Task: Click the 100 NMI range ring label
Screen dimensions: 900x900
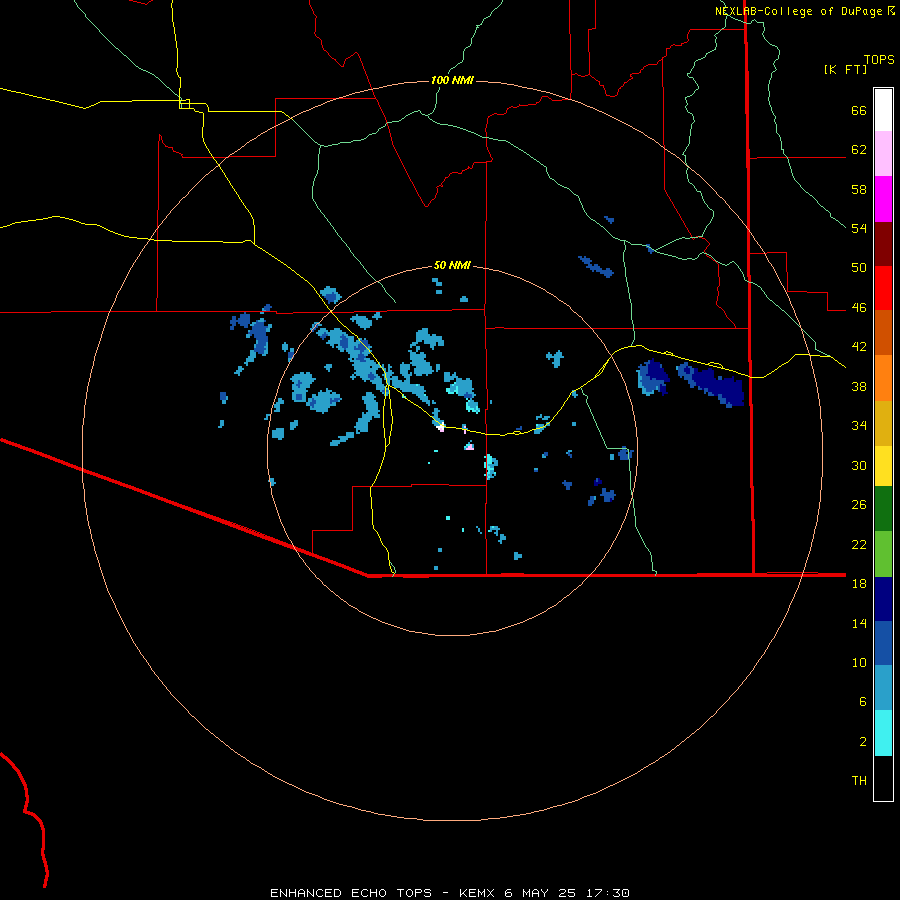Action: point(452,80)
